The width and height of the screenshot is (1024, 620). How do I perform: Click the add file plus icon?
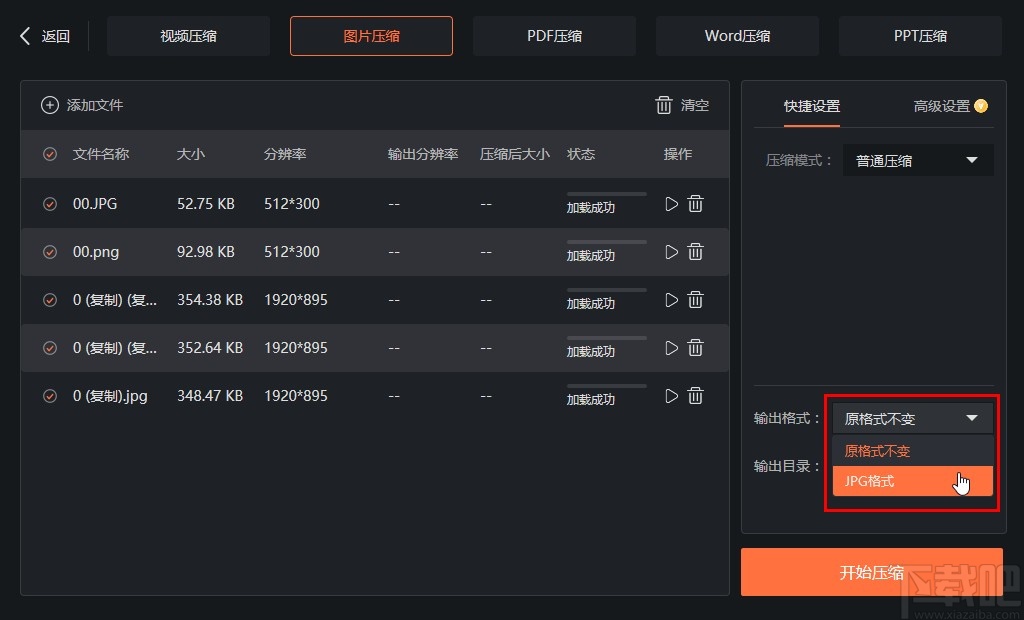[50, 105]
